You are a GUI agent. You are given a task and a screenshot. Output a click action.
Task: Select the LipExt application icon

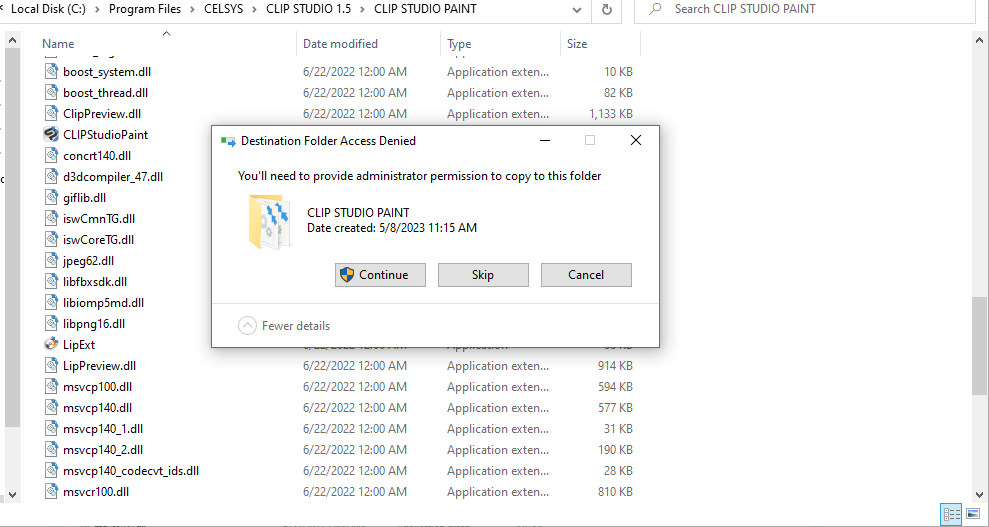click(x=51, y=344)
